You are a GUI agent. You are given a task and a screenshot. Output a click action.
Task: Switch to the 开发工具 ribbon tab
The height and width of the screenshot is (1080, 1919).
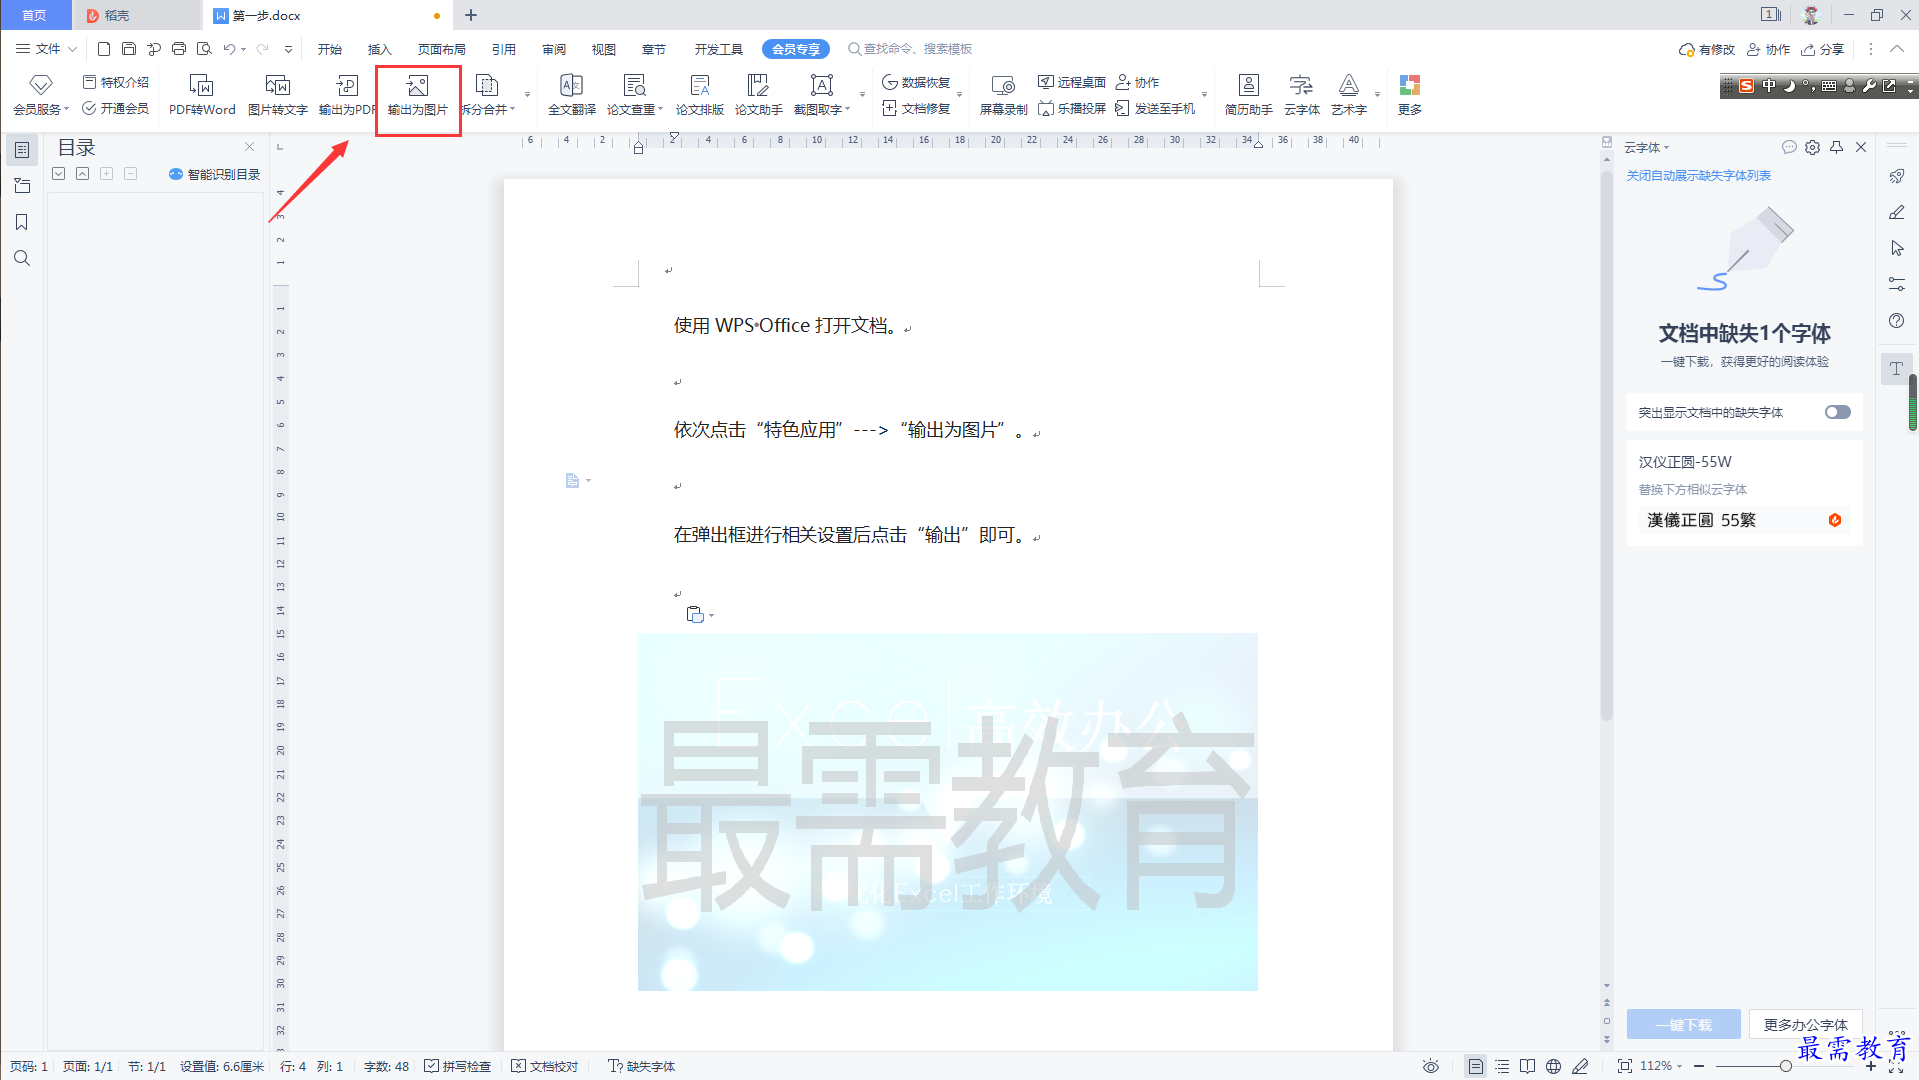pyautogui.click(x=719, y=49)
